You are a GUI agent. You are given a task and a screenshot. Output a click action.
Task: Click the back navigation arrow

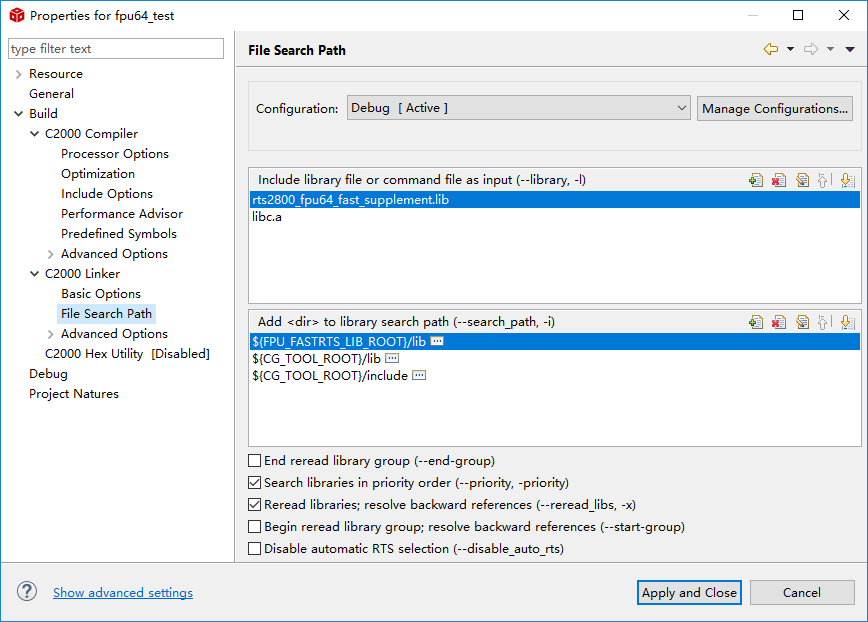[770, 49]
